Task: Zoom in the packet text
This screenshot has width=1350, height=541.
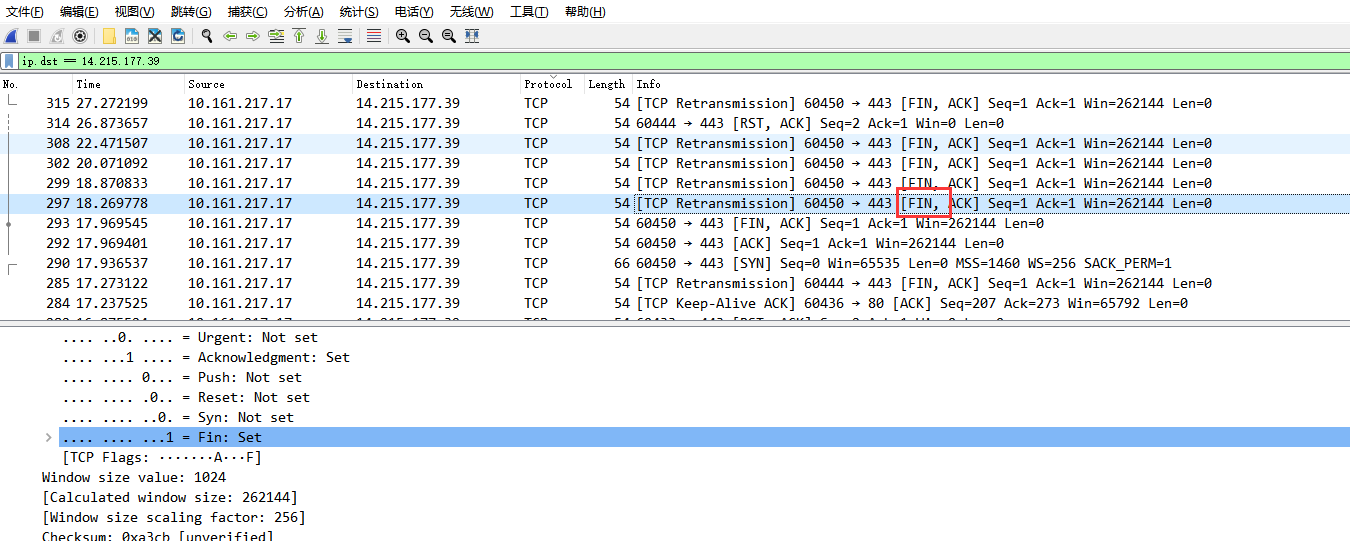Action: [403, 36]
